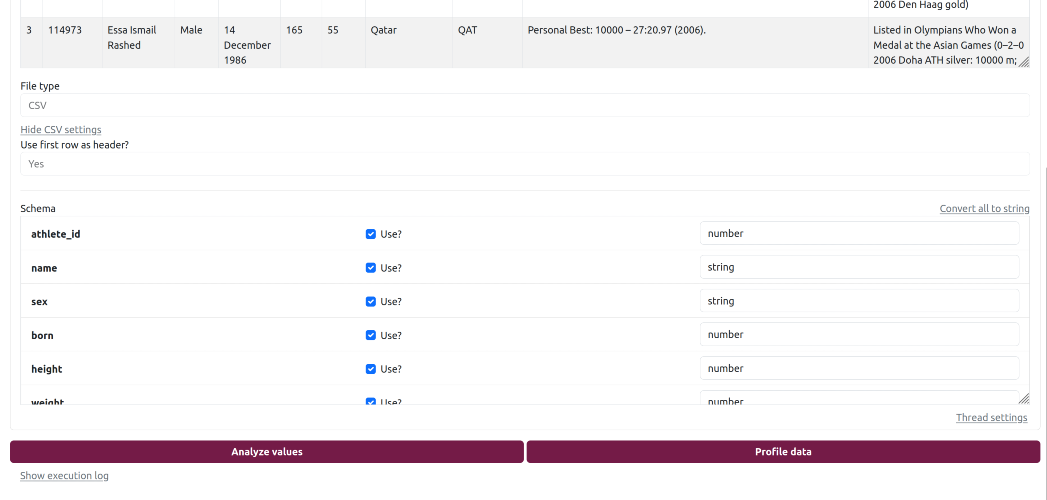Click 14 December 1986 birth date cell
This screenshot has height=500, width=1047.
pos(249,43)
